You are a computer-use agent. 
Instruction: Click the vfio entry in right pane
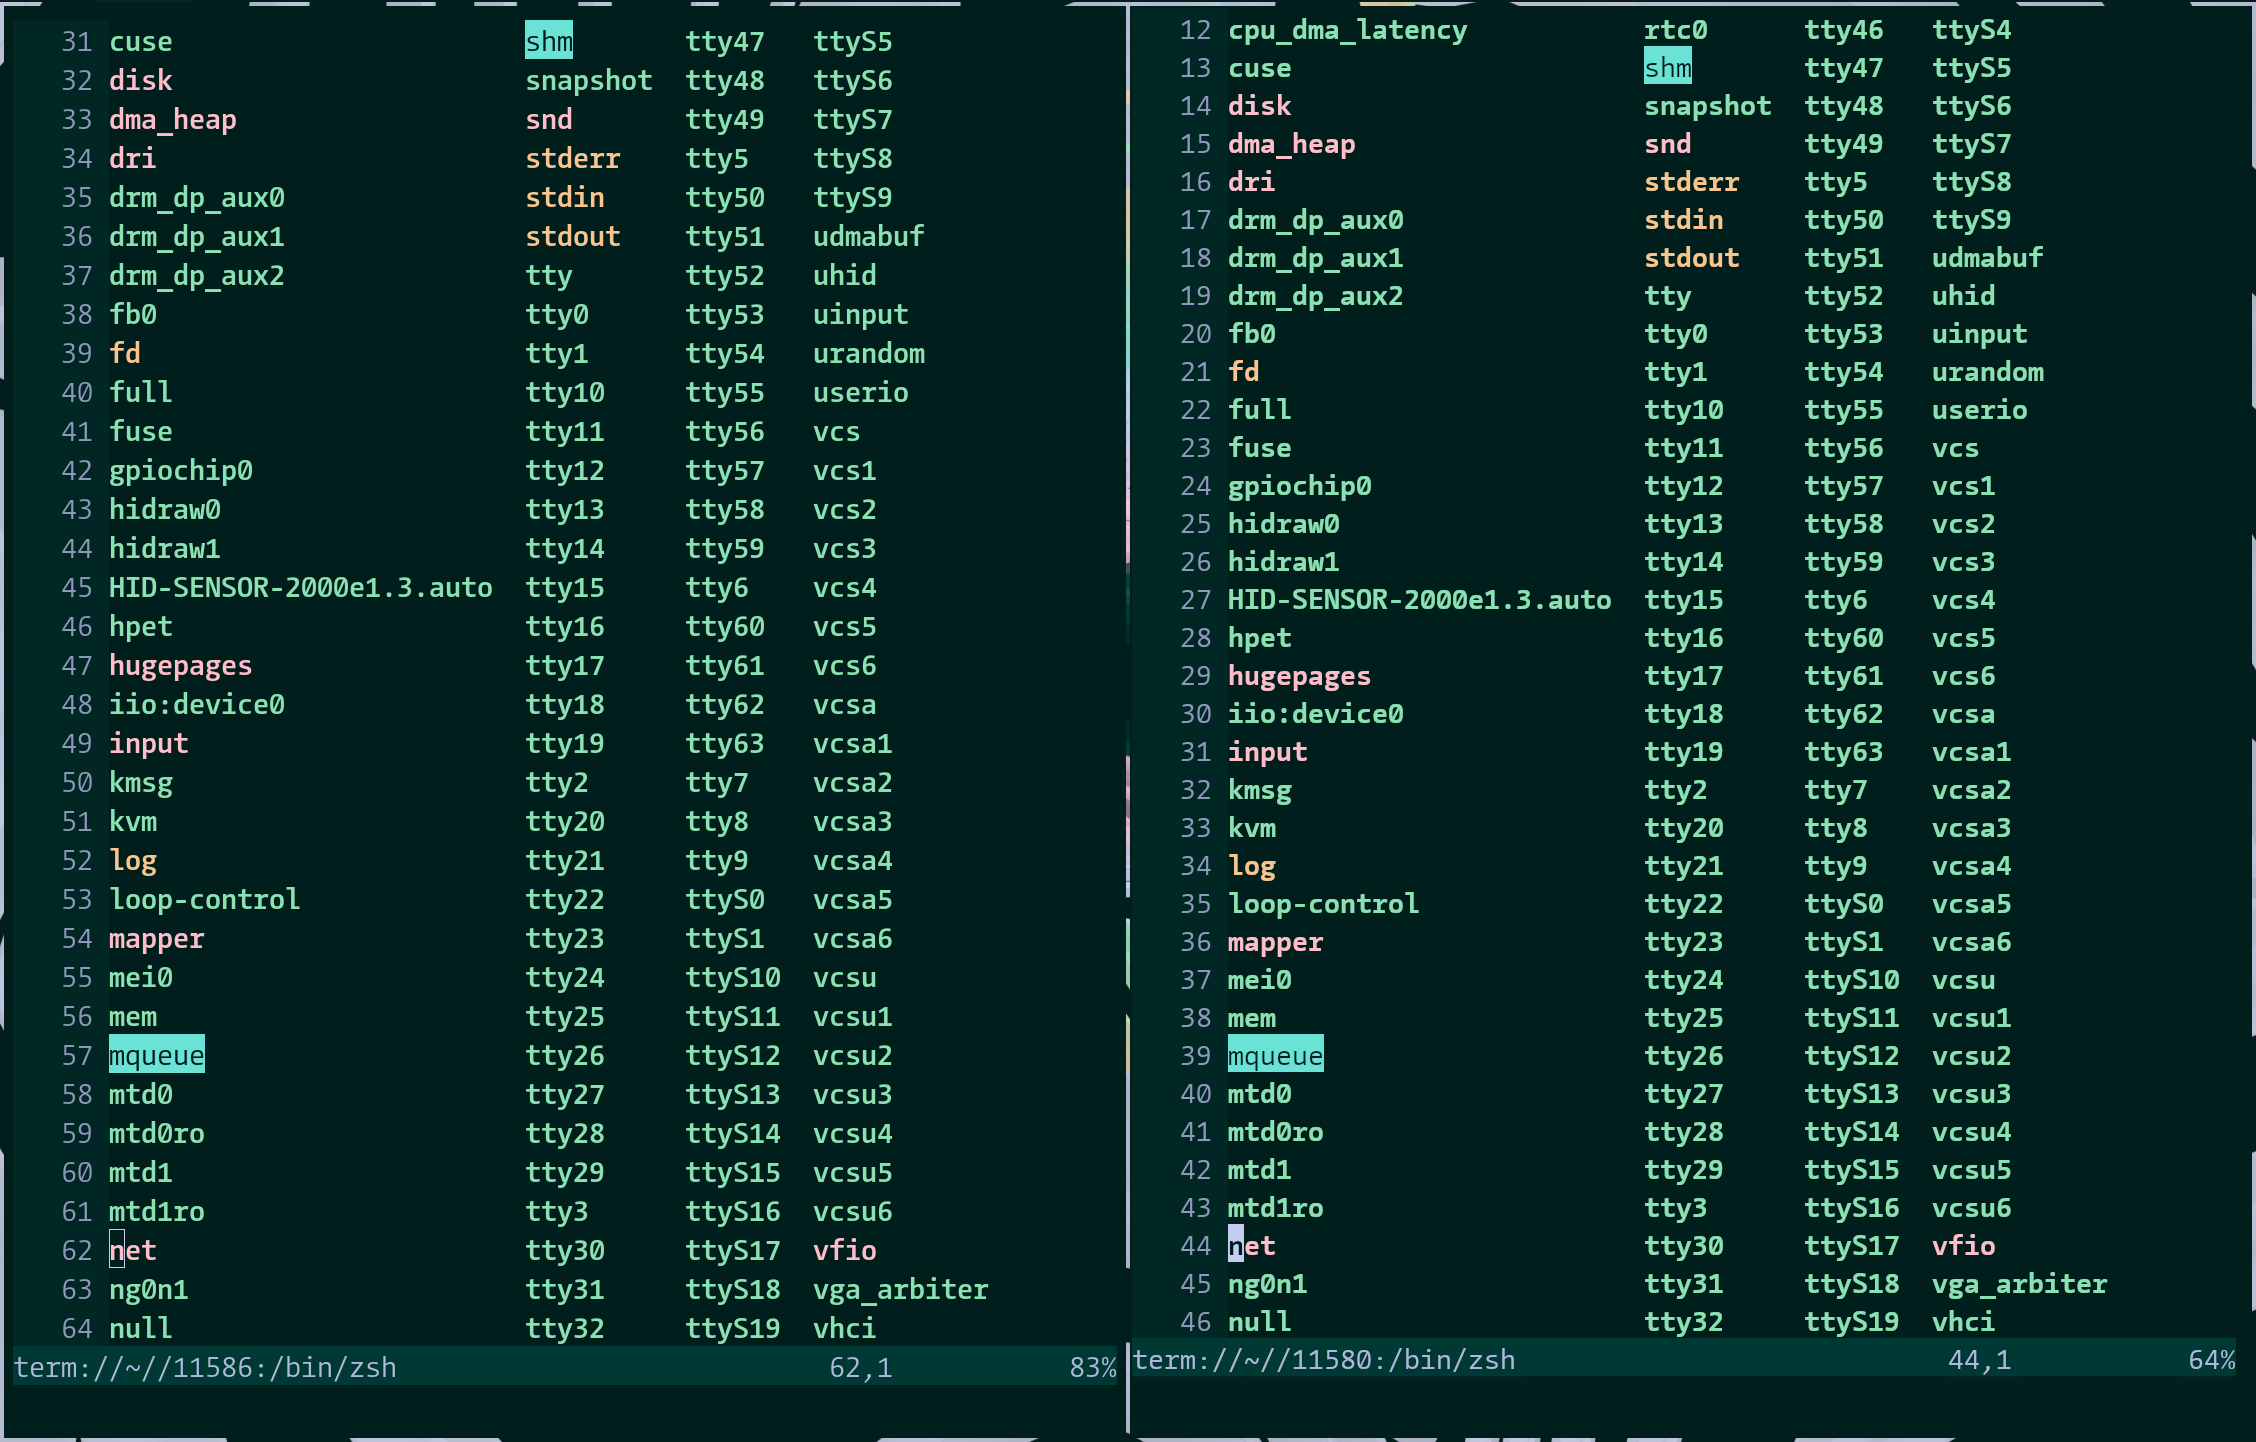(x=1963, y=1245)
